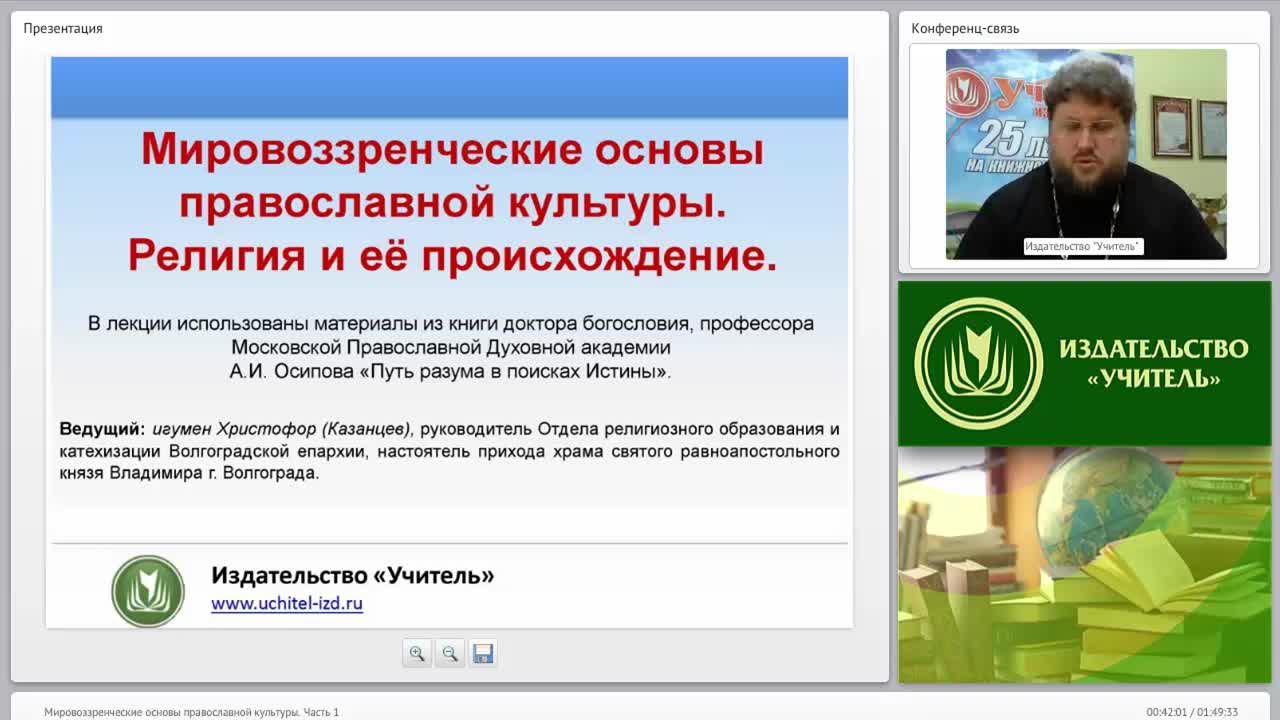Click the Издательство "Учитель" video name label
The image size is (1280, 720).
point(1083,246)
